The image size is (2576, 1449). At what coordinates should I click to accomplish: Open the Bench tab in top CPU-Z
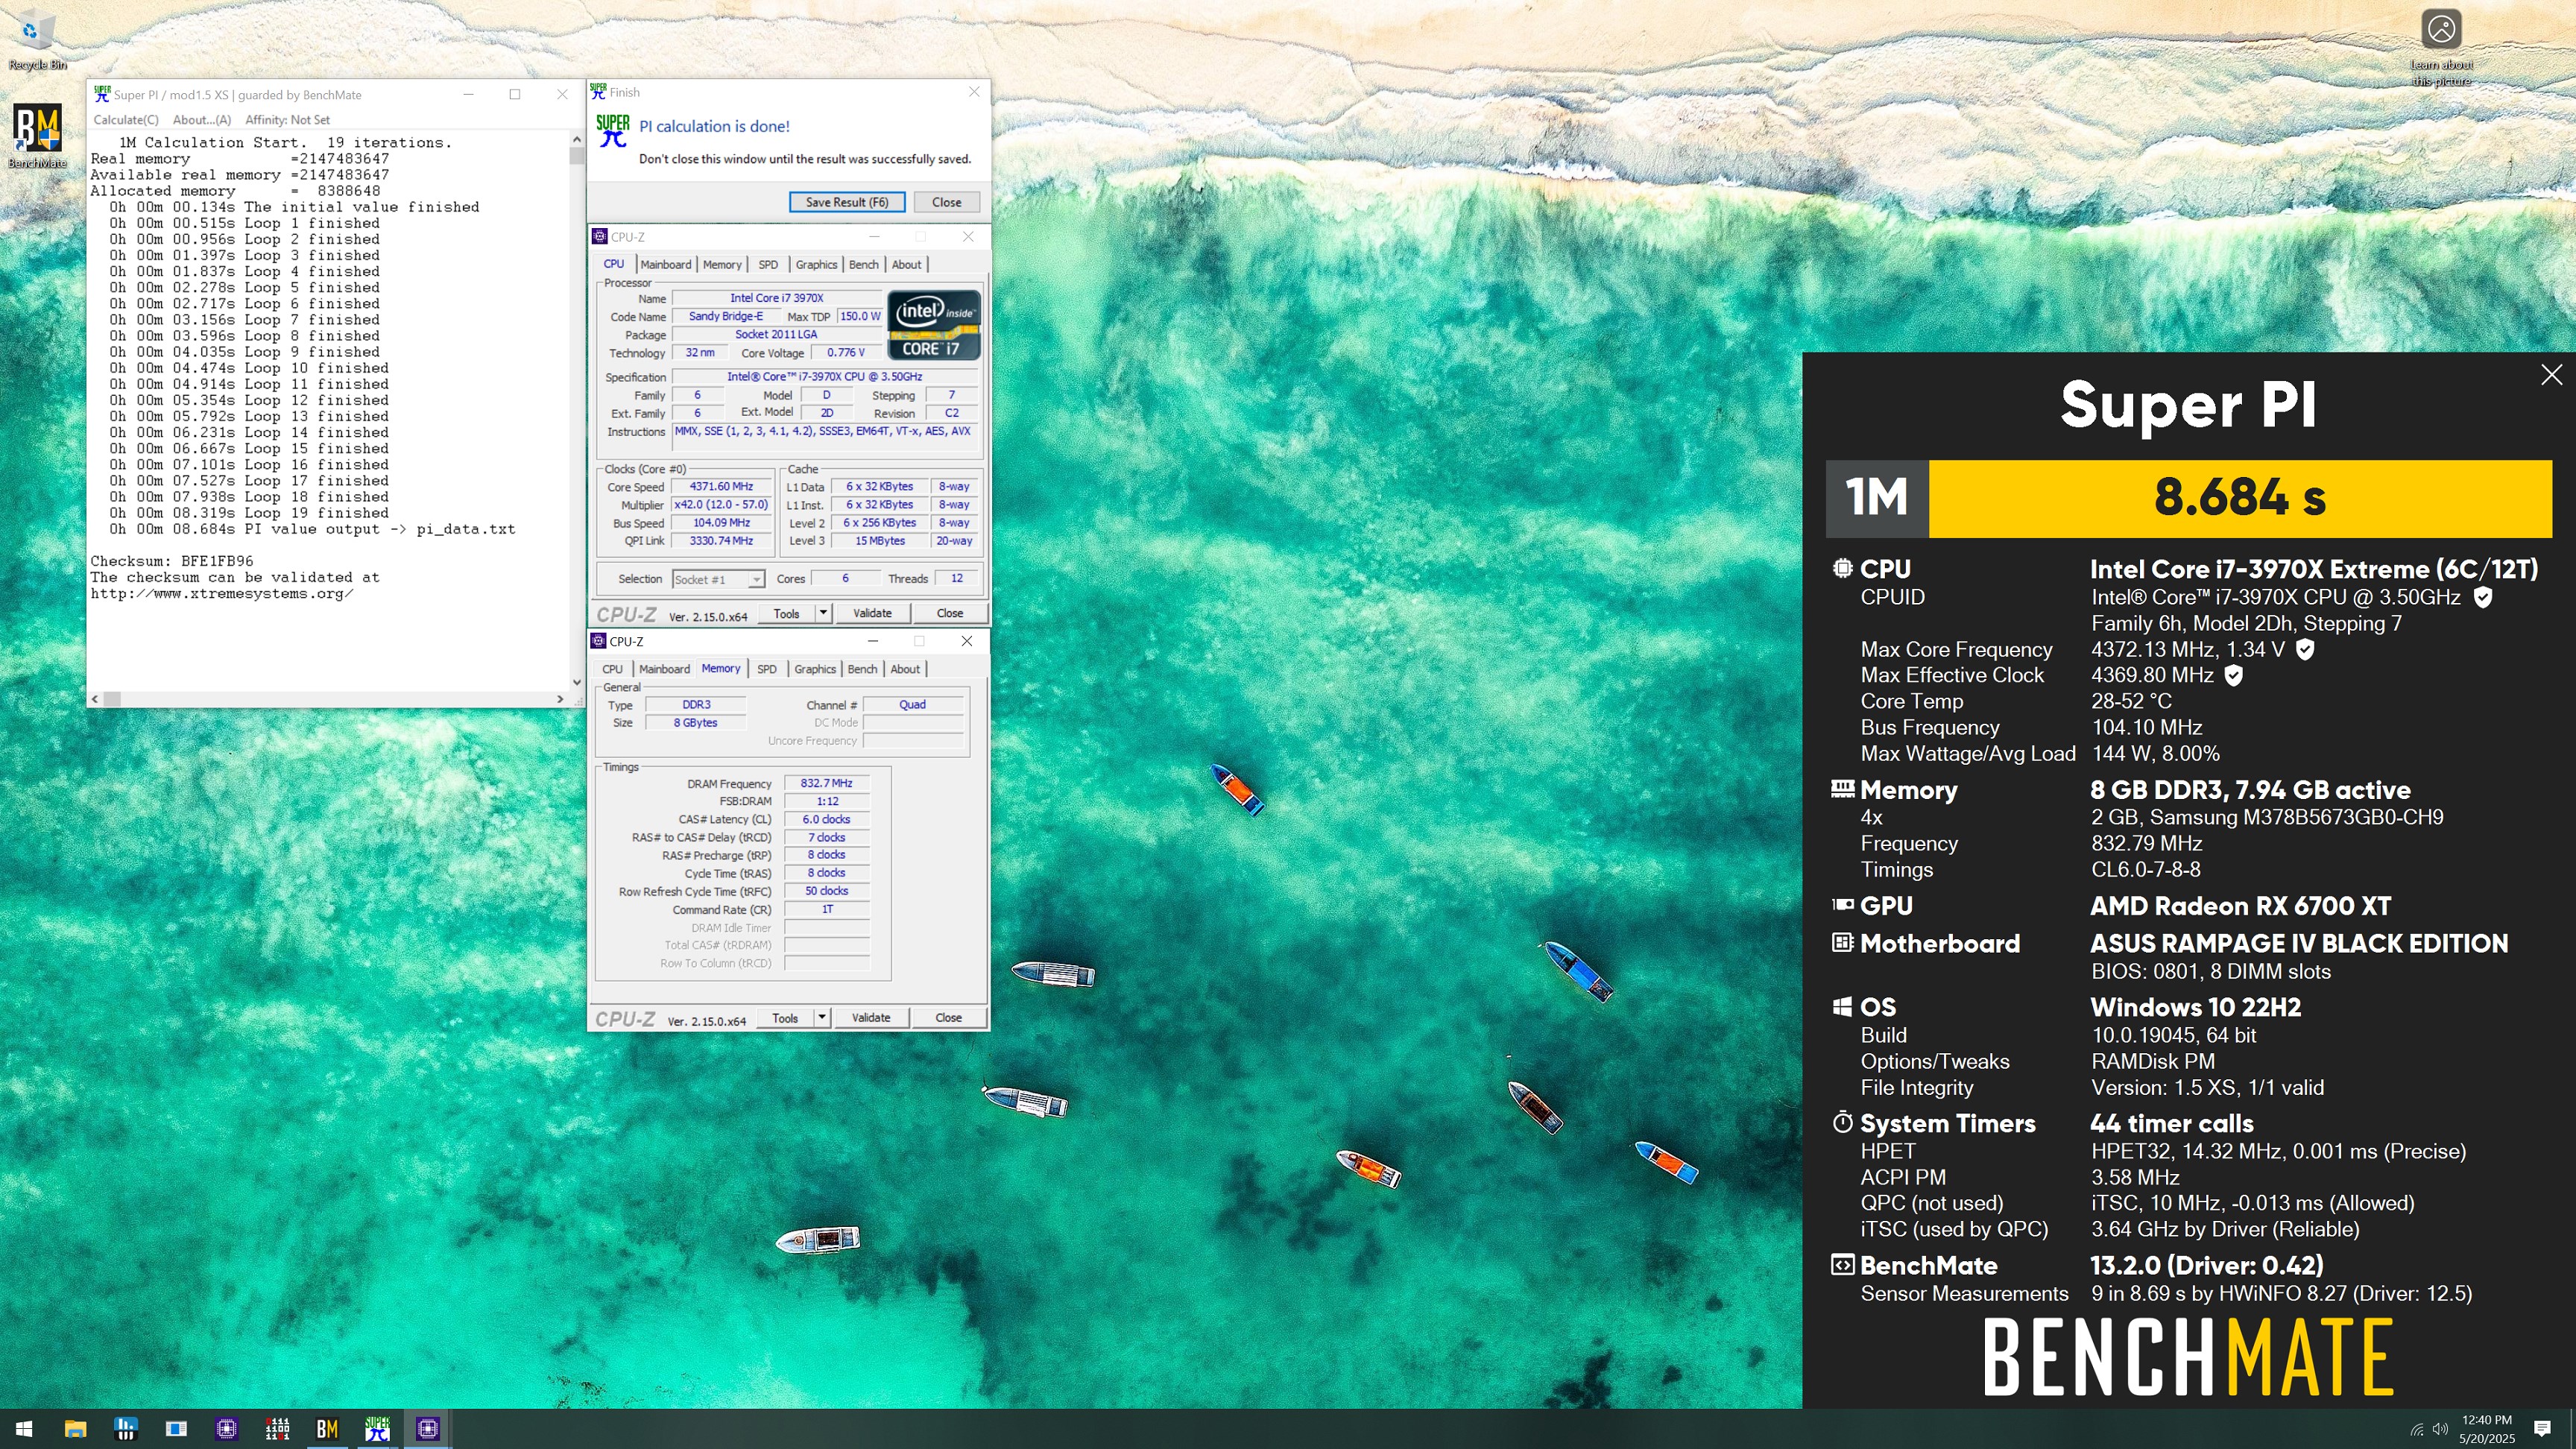864,264
